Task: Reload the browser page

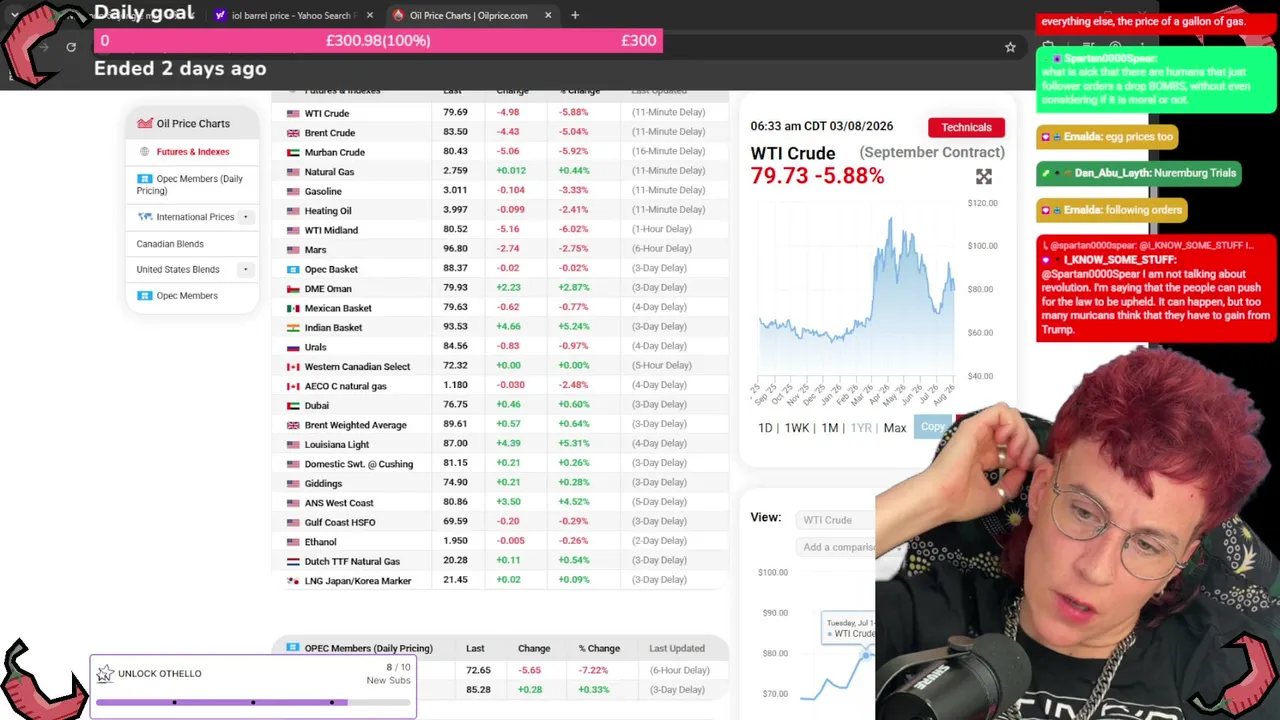Action: click(71, 47)
